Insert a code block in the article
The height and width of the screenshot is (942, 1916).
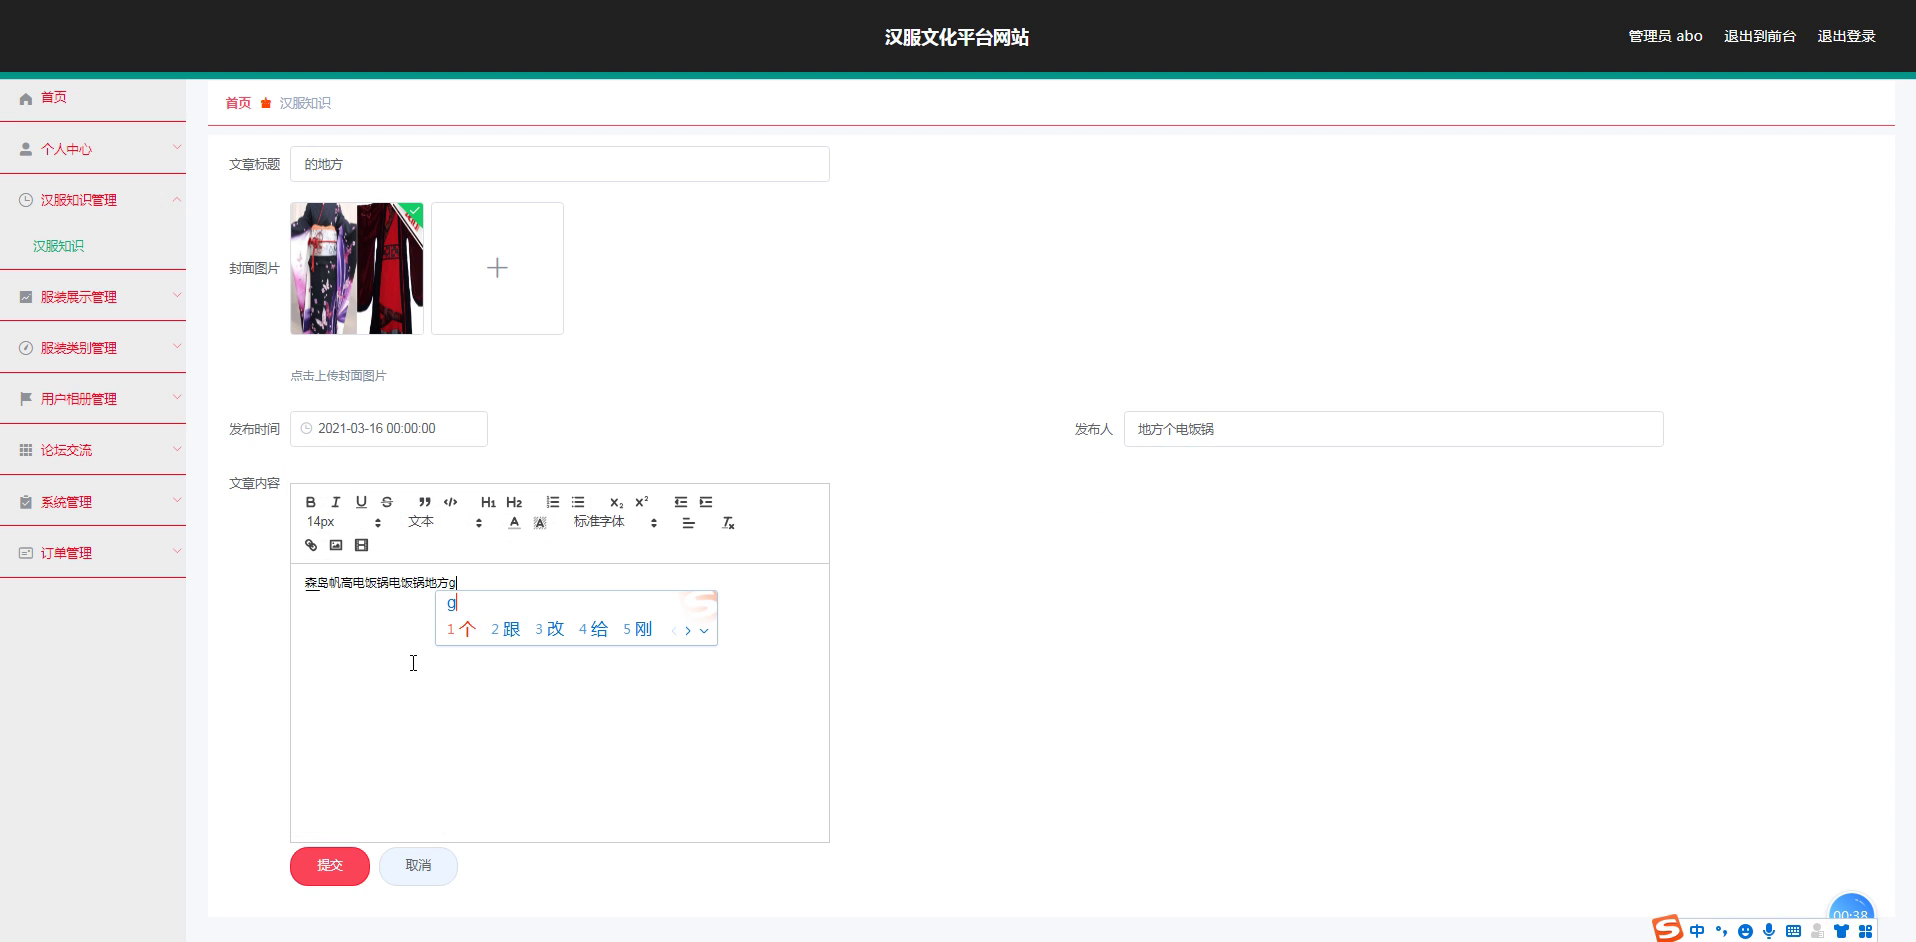tap(451, 502)
